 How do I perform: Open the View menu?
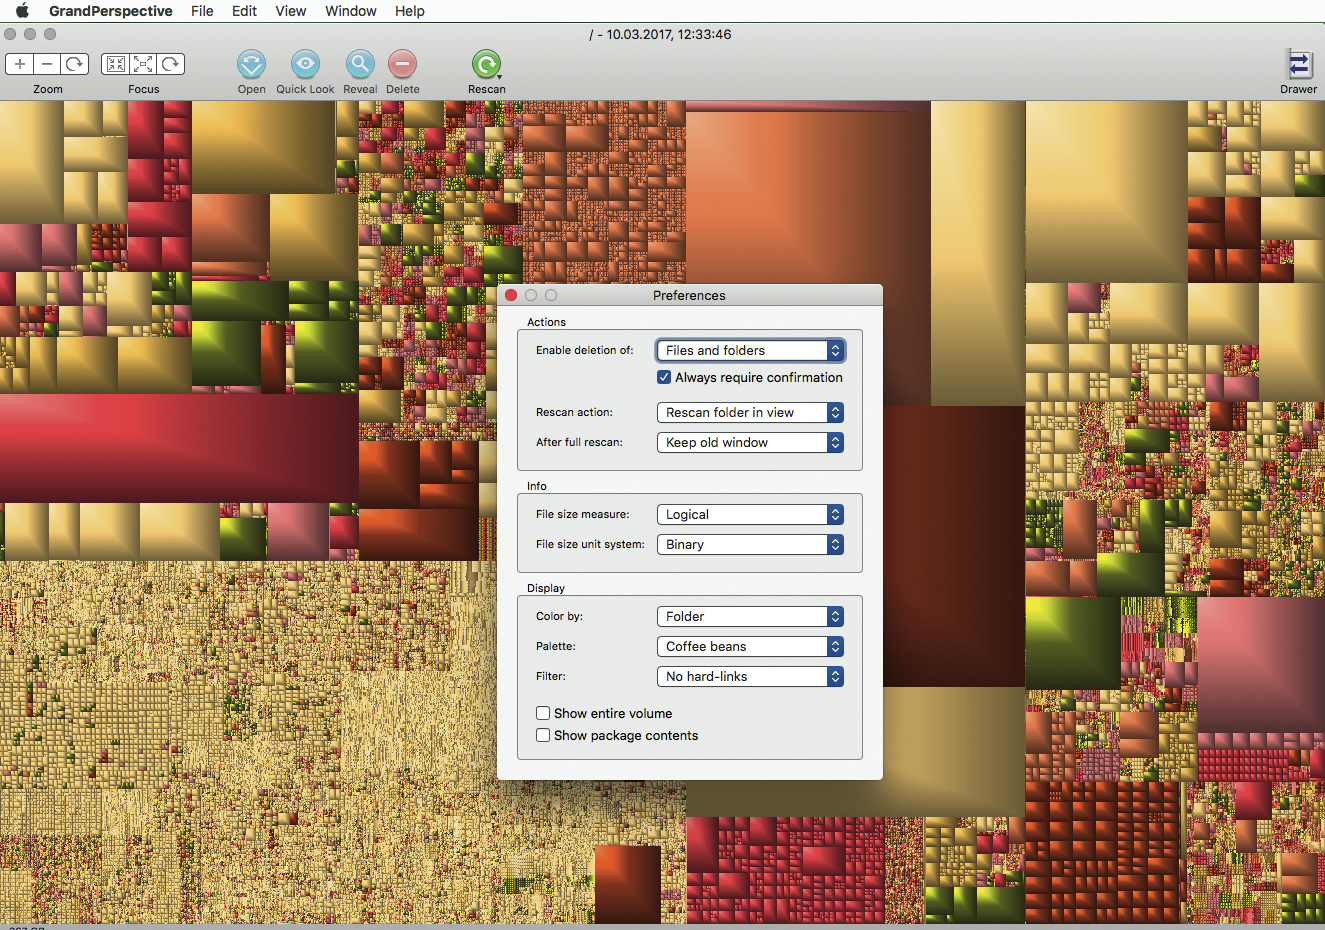pos(290,11)
